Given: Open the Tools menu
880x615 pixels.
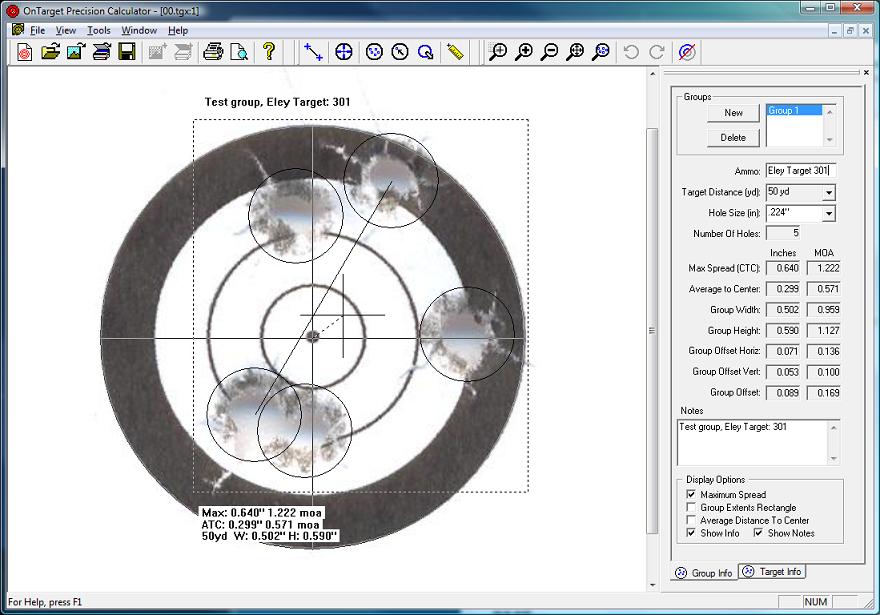Looking at the screenshot, I should [x=97, y=30].
